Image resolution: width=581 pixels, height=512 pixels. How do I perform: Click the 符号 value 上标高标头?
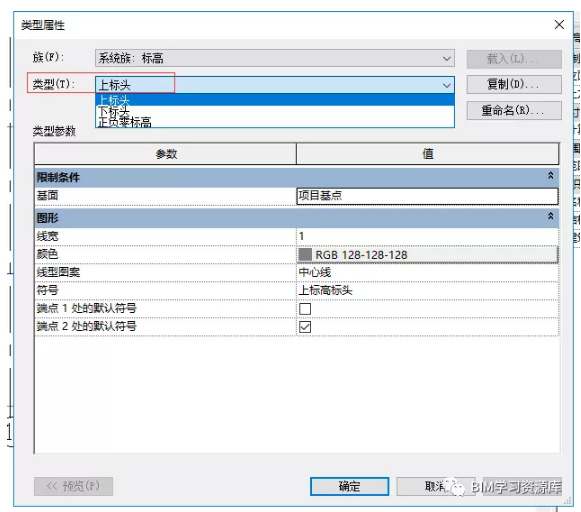427,290
